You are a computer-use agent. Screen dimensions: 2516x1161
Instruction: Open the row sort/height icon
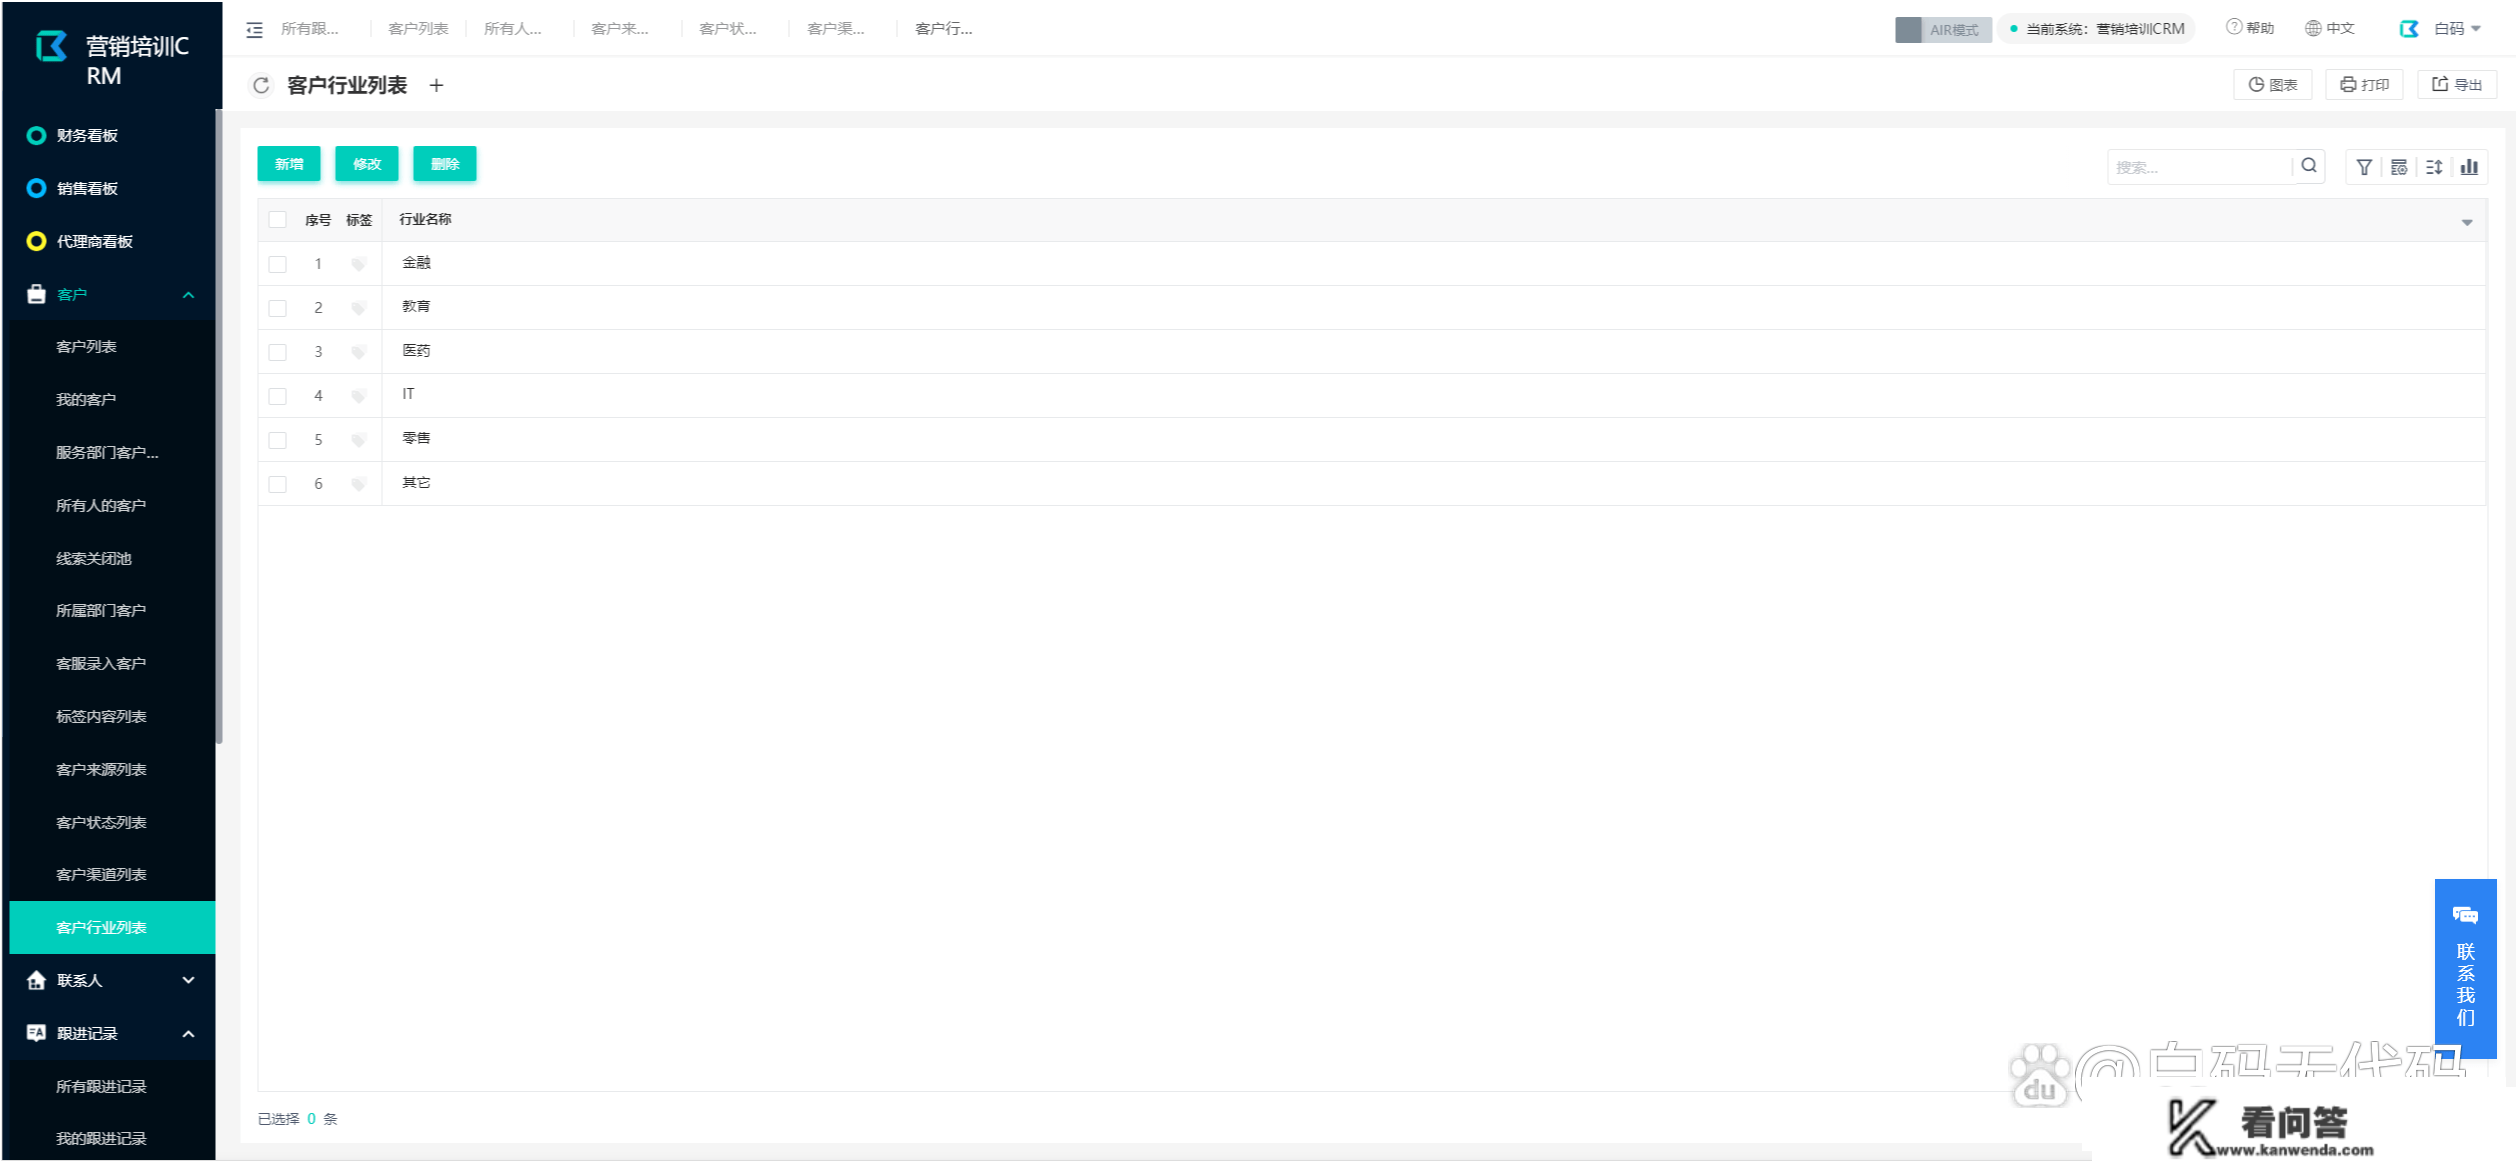click(x=2434, y=167)
